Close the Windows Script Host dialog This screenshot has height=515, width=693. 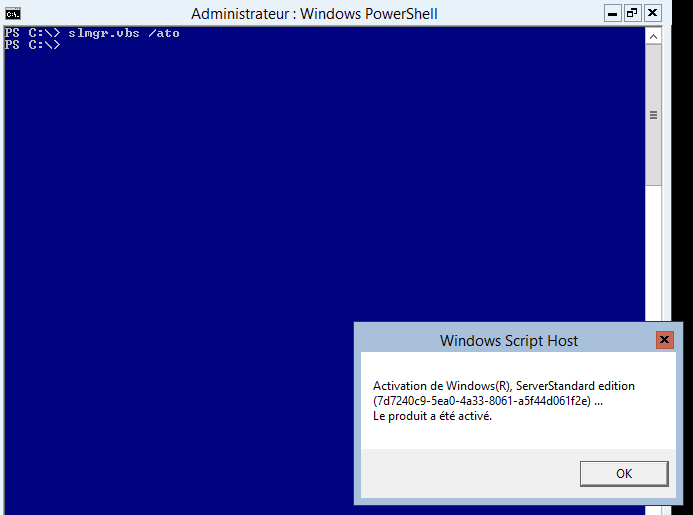[664, 340]
